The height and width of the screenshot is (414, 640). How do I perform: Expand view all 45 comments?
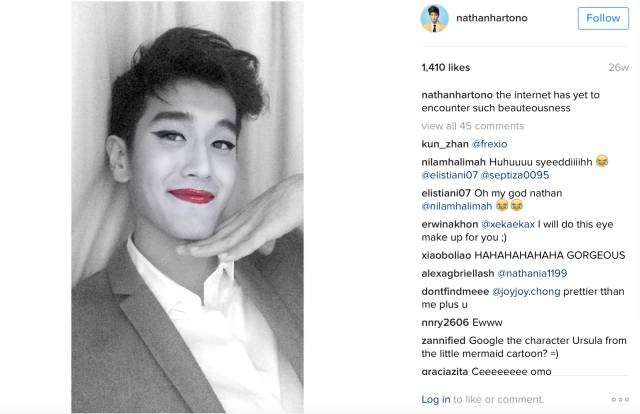pyautogui.click(x=472, y=126)
